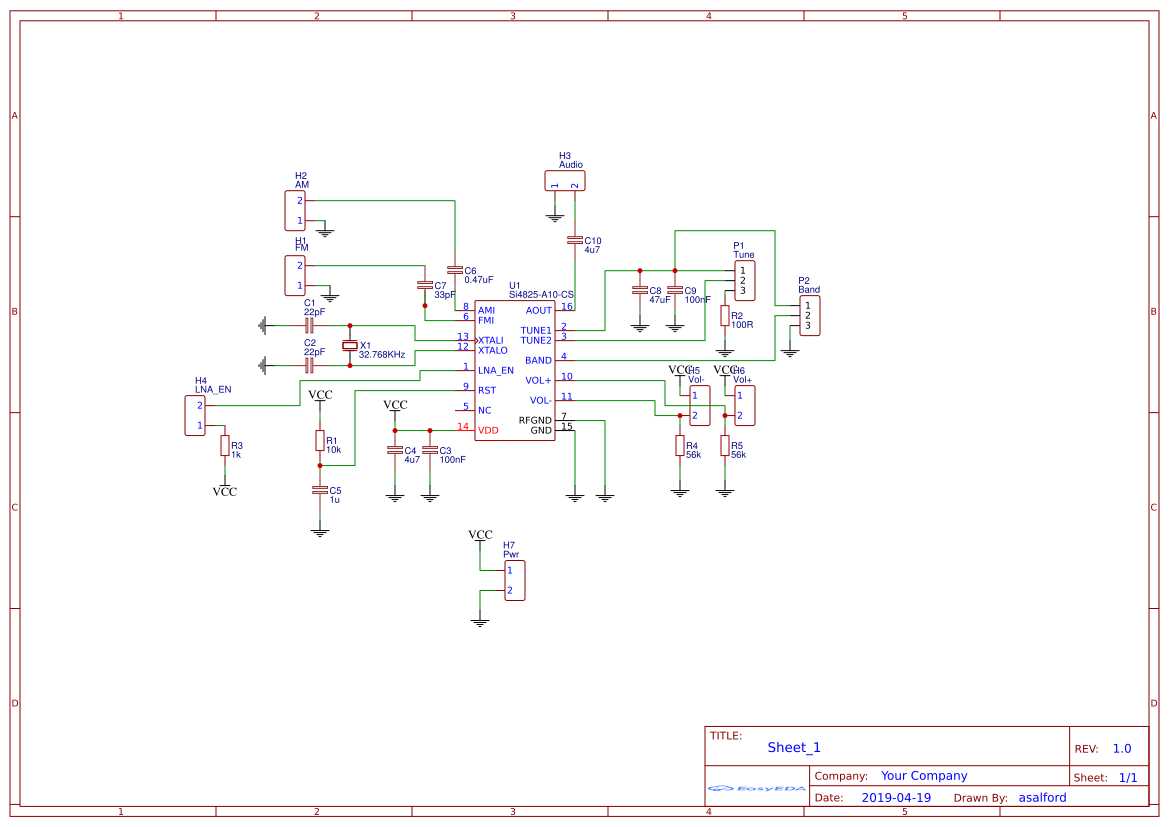Select resistor R4 56k symbol
This screenshot has width=1169, height=827.
(x=680, y=446)
